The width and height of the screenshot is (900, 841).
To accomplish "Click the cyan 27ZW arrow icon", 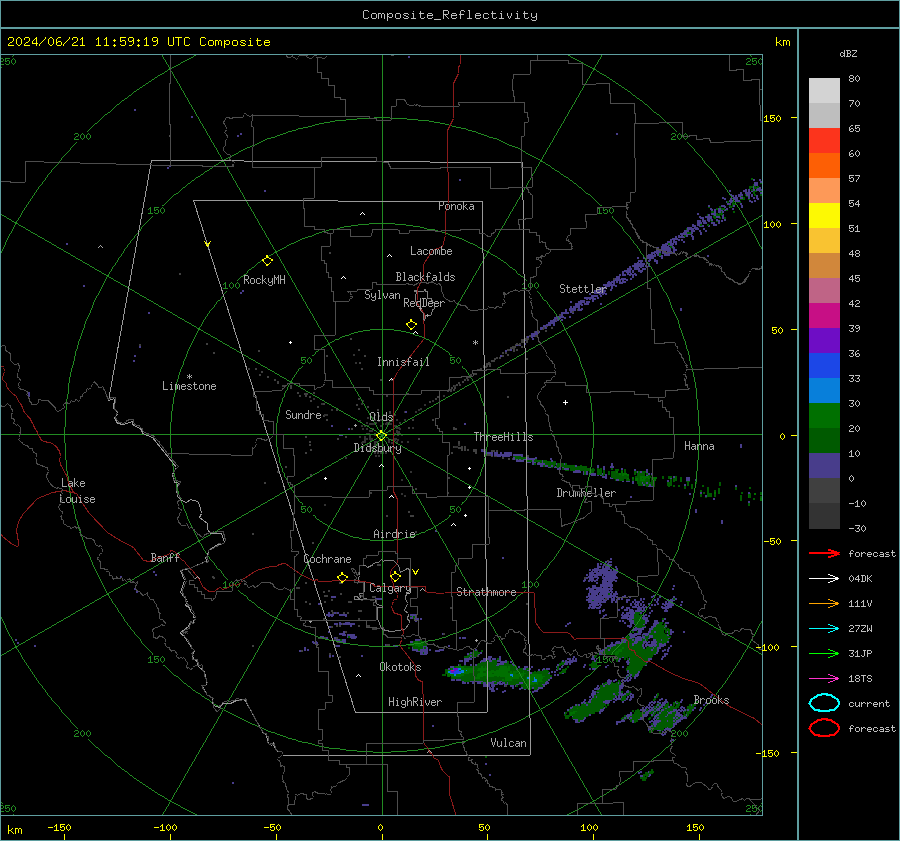I will click(x=824, y=629).
